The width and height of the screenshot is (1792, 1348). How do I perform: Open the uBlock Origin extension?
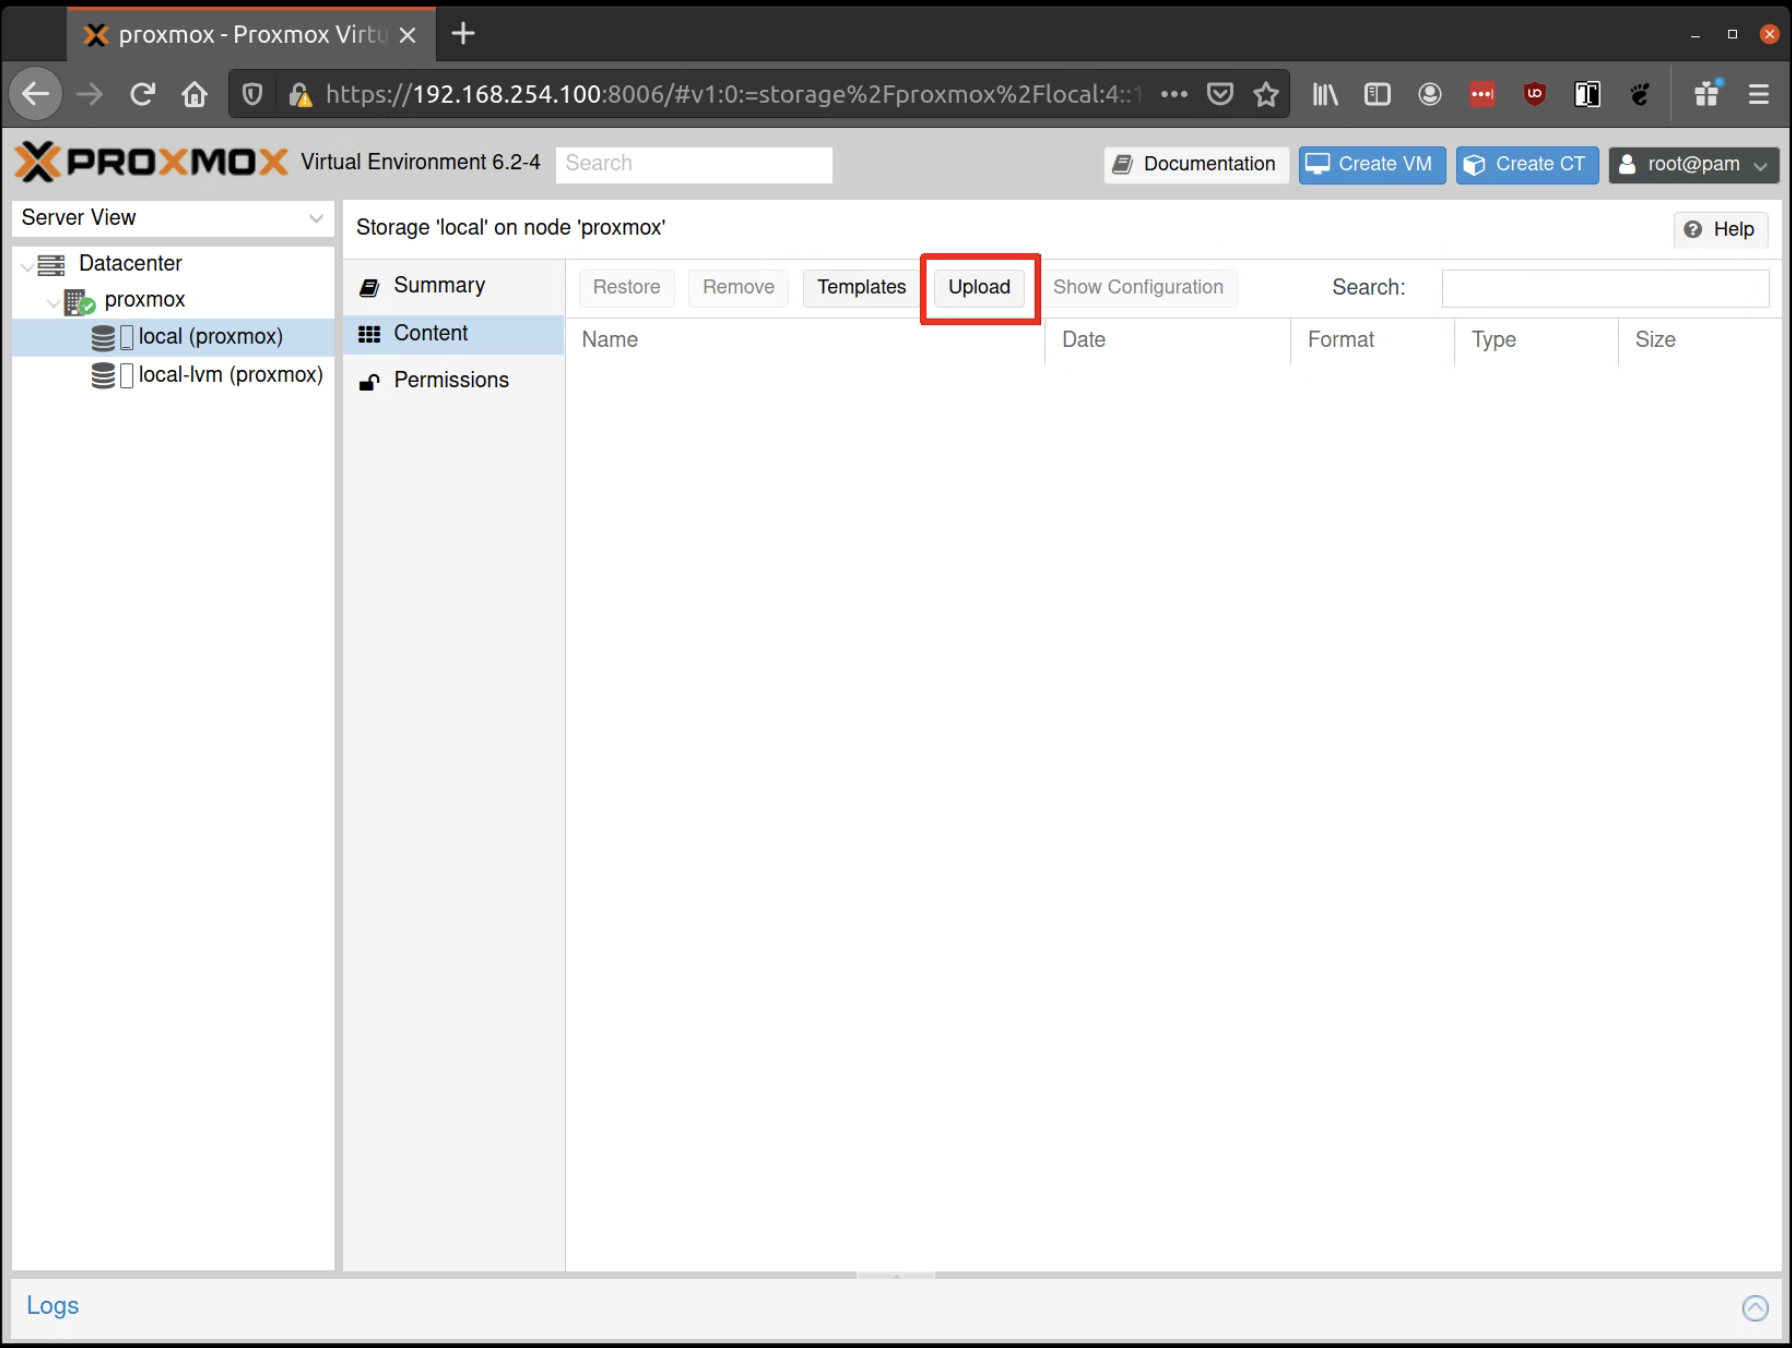[1535, 94]
